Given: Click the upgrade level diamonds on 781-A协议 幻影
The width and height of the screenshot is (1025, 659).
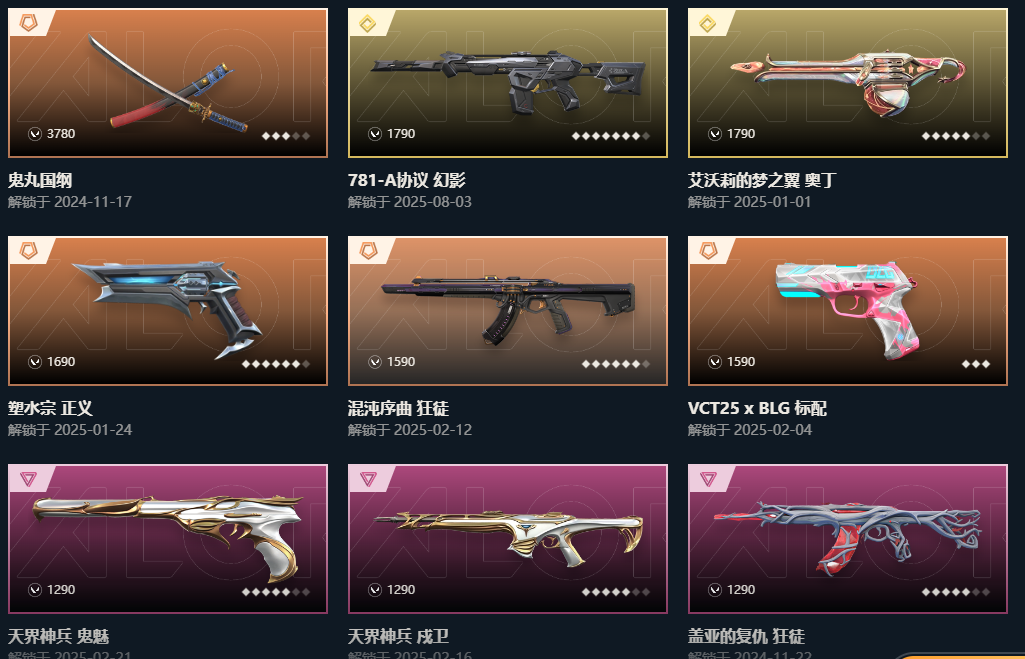Looking at the screenshot, I should tap(611, 136).
